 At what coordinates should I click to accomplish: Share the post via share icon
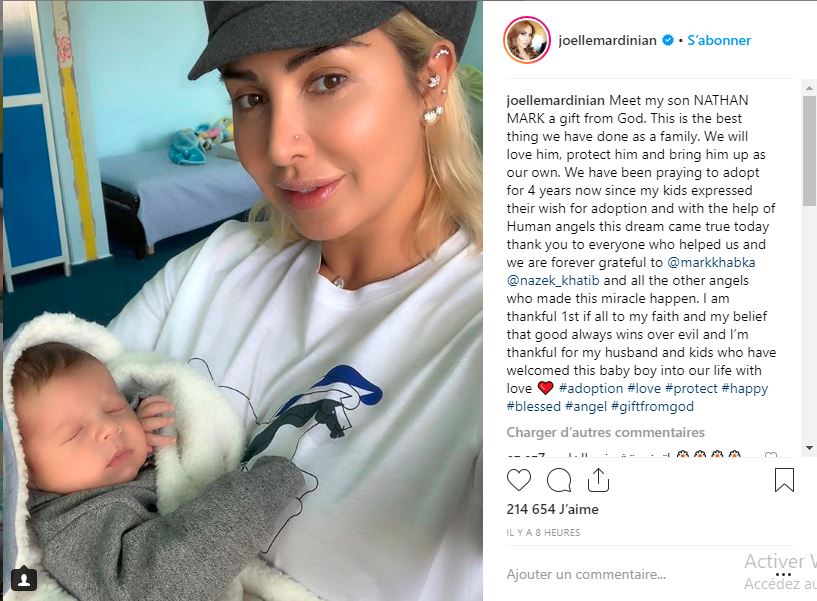coord(598,480)
